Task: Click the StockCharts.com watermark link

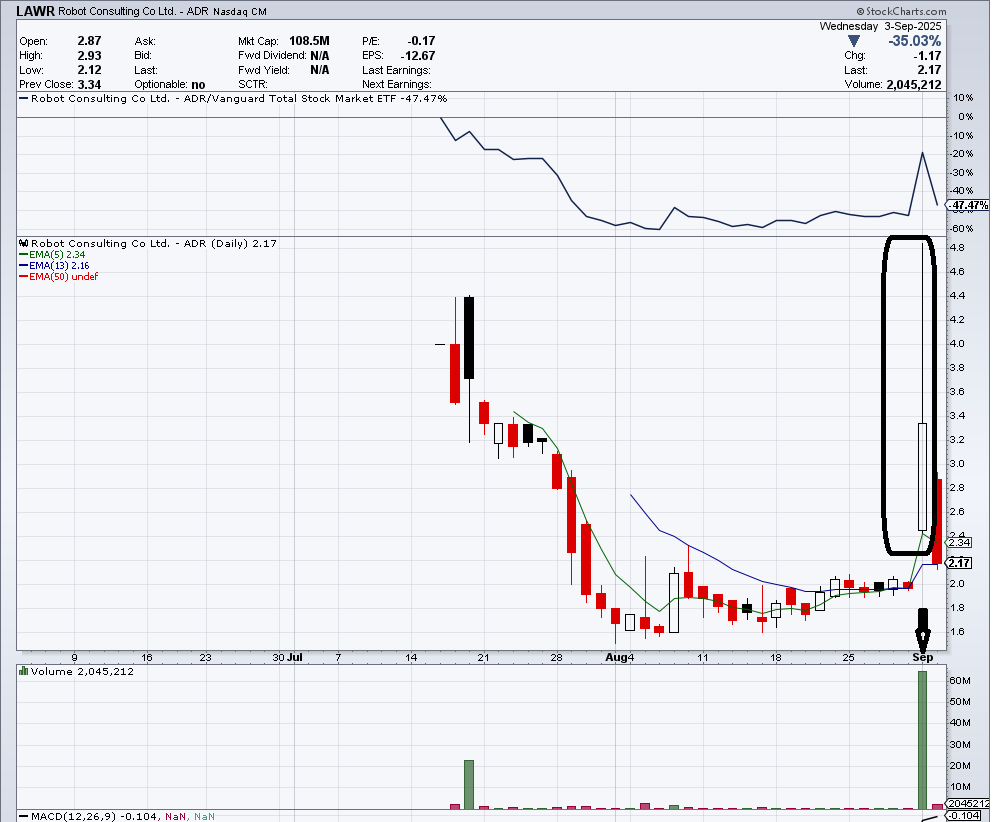Action: (901, 11)
